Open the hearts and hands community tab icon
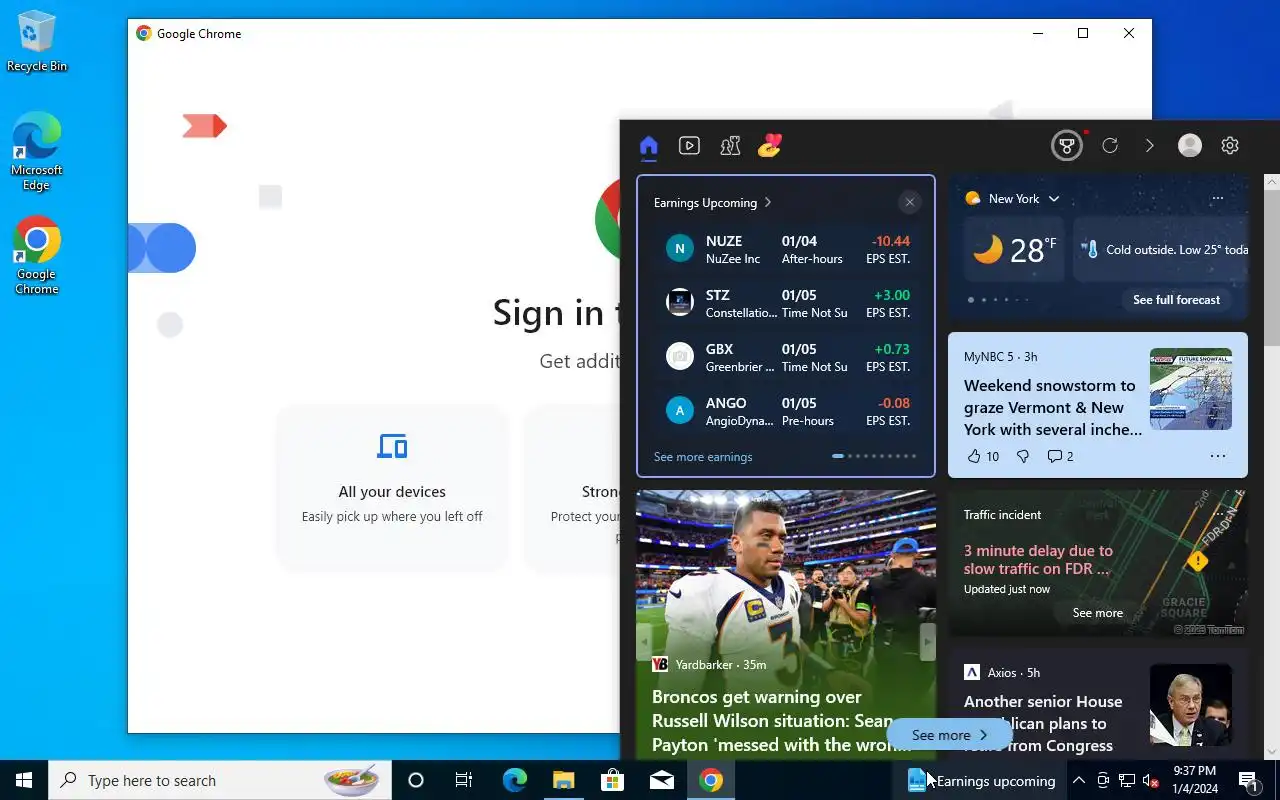This screenshot has height=800, width=1280. pyautogui.click(x=769, y=146)
